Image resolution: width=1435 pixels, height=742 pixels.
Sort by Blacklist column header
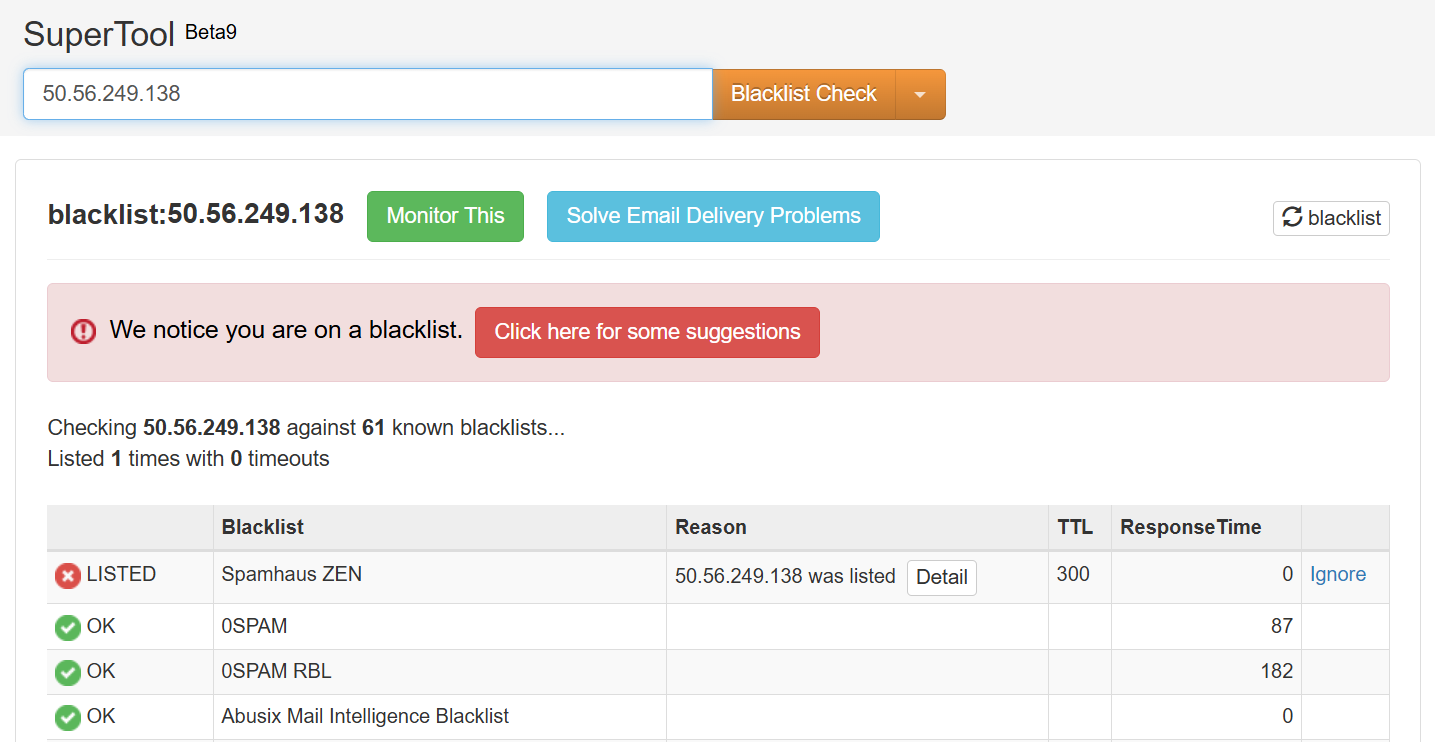point(263,527)
